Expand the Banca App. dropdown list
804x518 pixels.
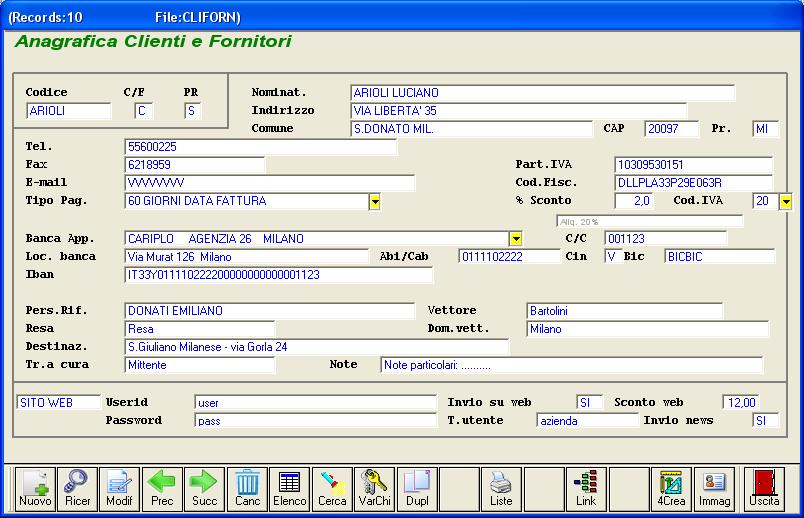(515, 239)
